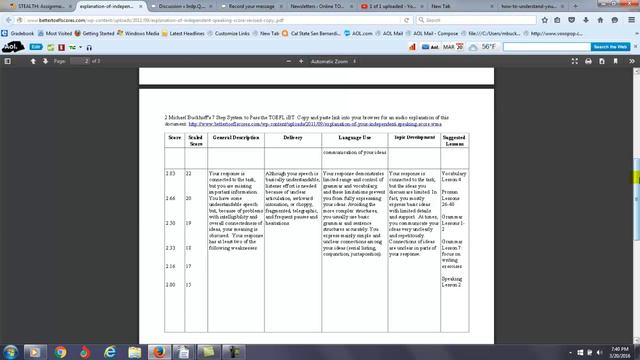
Task: Launch Google Chrome from taskbar
Action: pyautogui.click(x=60, y=352)
